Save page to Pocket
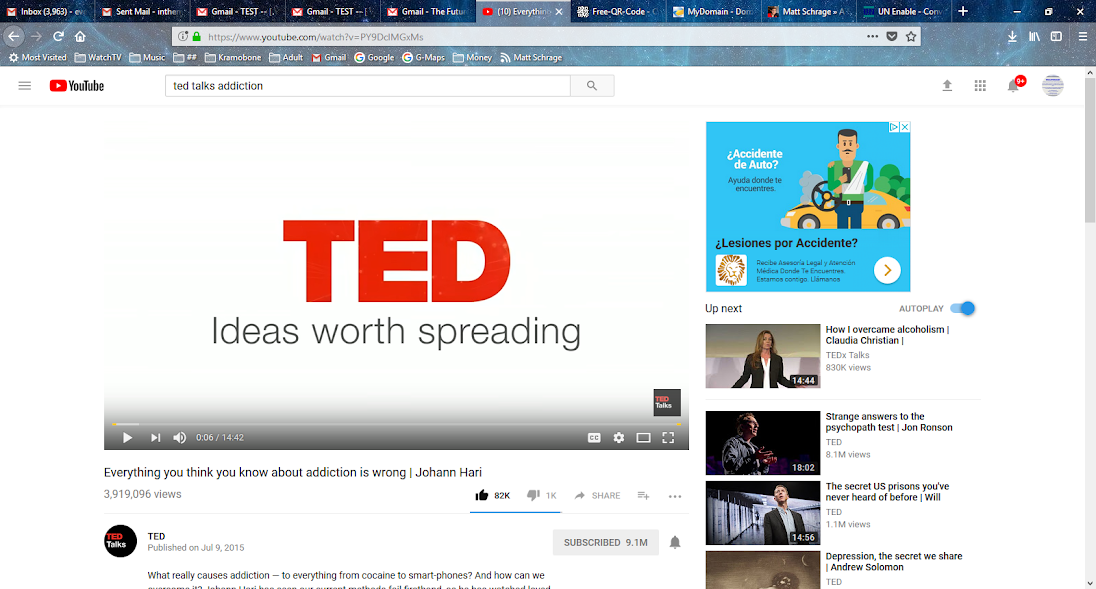This screenshot has height=589, width=1096. coord(892,36)
